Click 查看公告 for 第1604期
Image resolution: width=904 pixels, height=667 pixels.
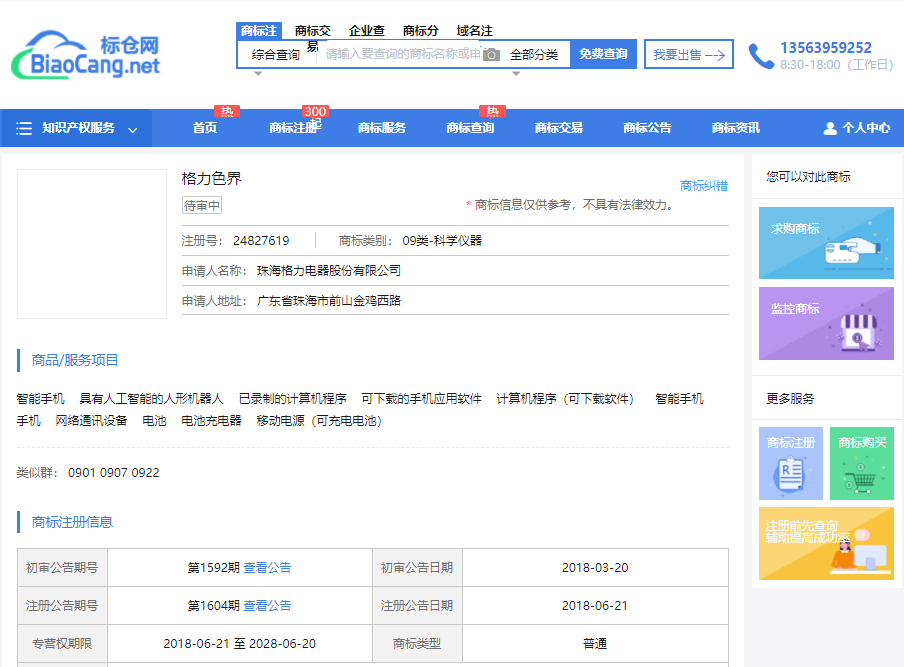coord(268,606)
